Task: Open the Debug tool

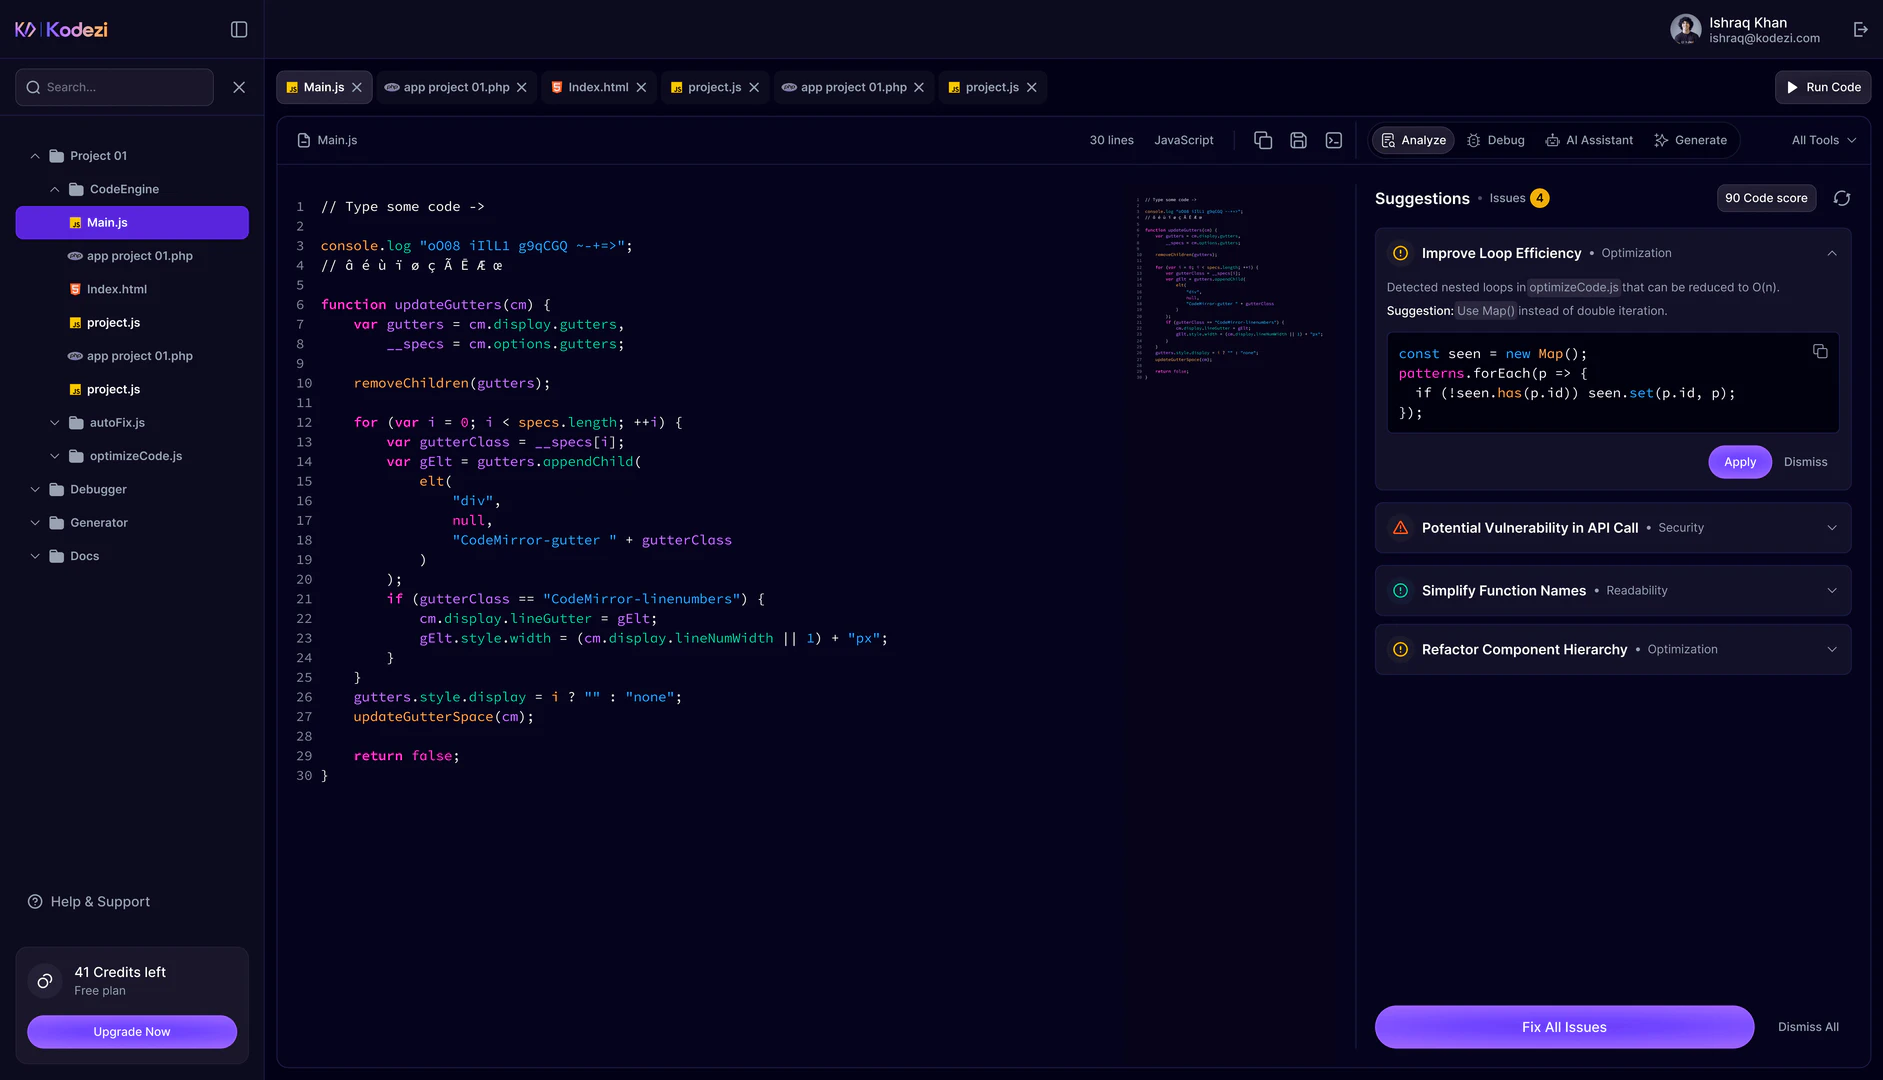Action: coord(1495,140)
